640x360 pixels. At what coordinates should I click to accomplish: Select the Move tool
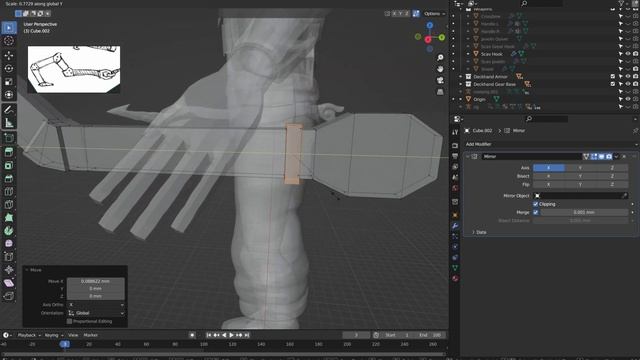coord(9,55)
